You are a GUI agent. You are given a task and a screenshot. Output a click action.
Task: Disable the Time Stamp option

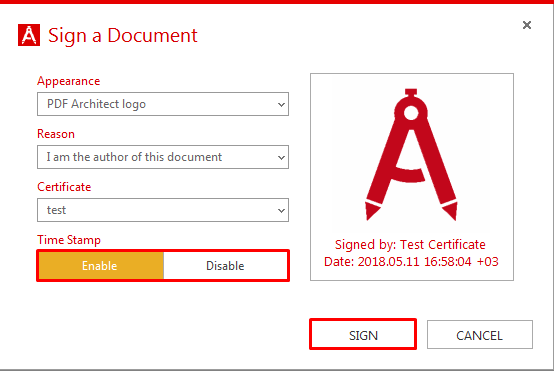point(225,266)
